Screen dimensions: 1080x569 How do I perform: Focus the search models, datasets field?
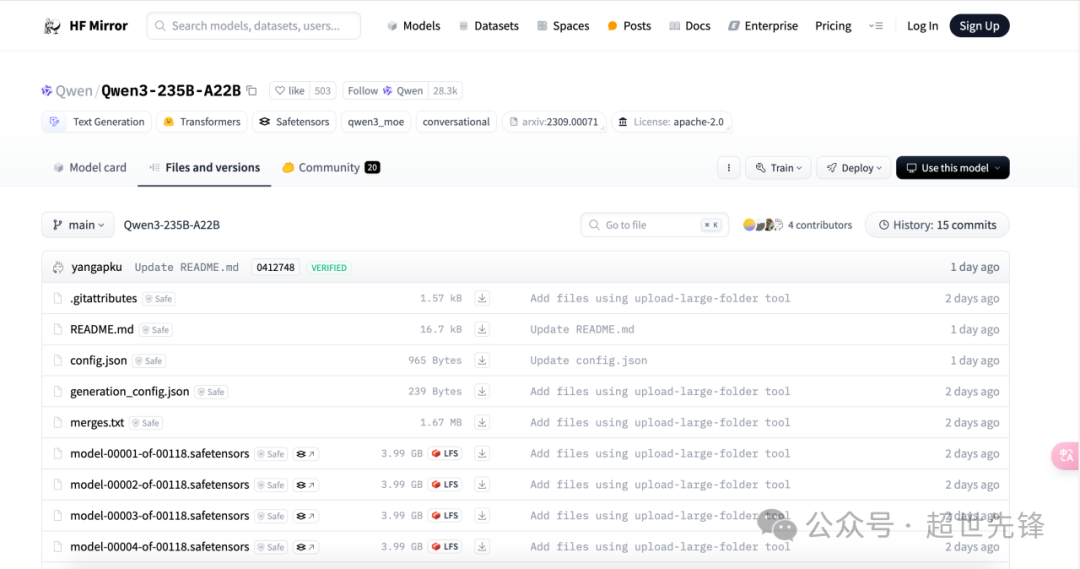253,25
